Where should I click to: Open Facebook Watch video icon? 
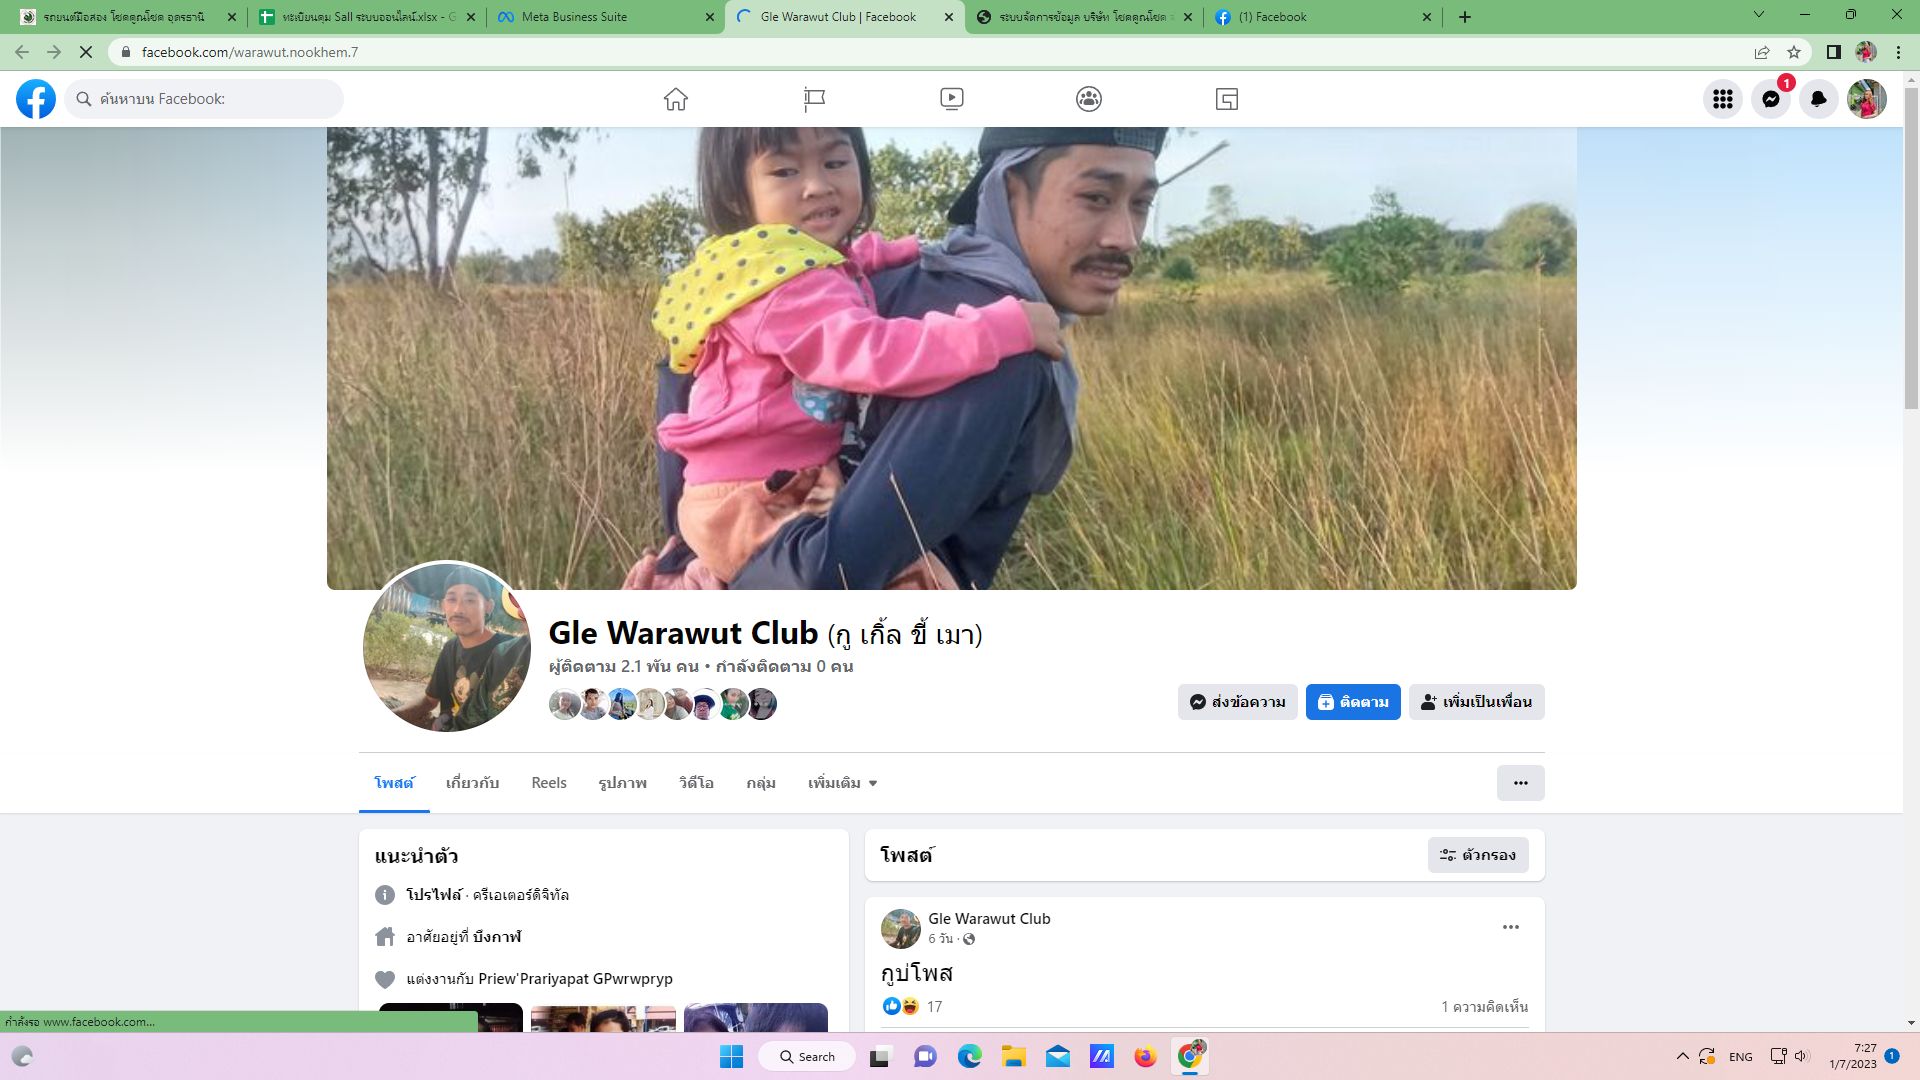[x=951, y=99]
